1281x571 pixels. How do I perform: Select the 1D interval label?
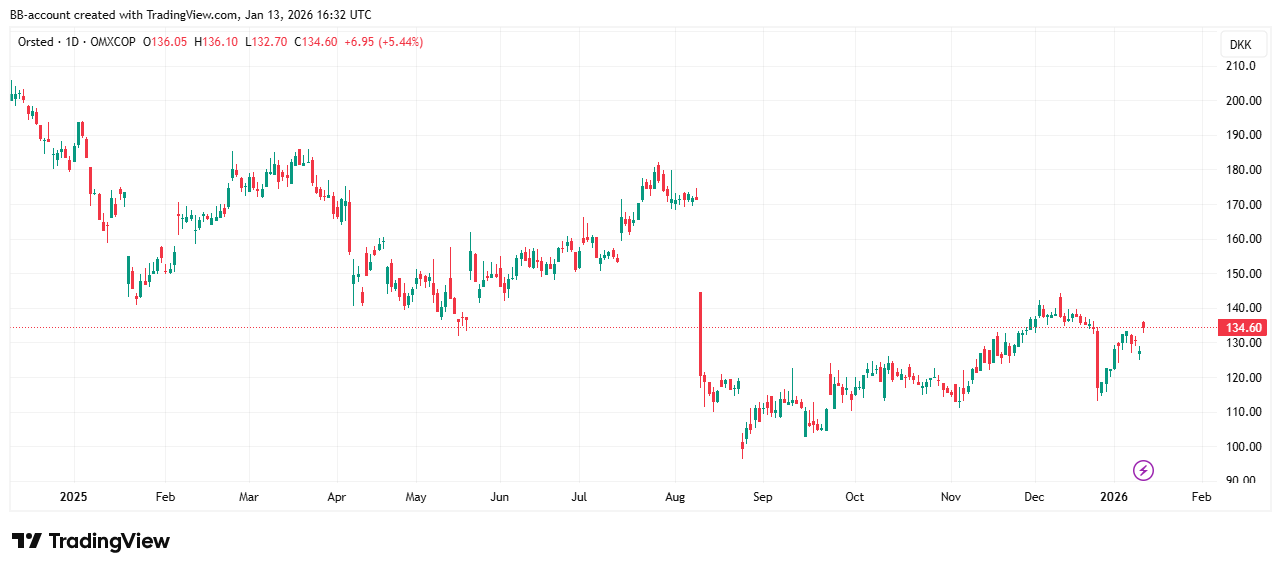click(x=73, y=42)
